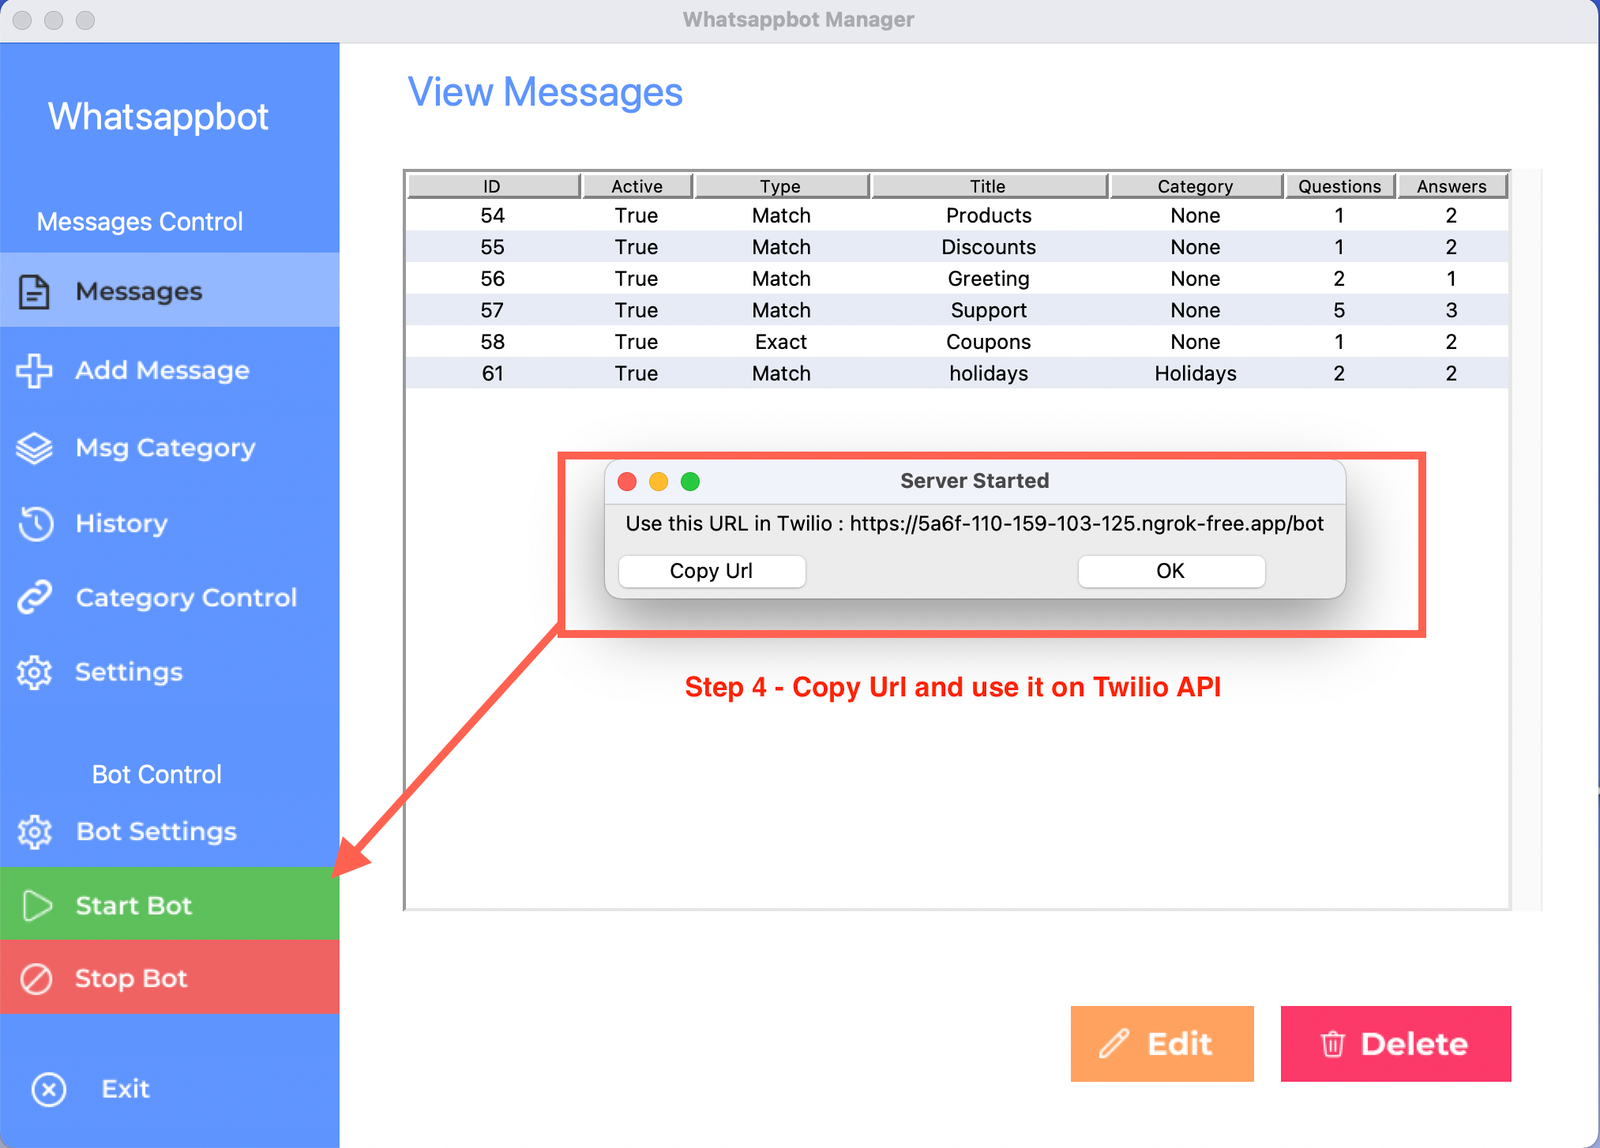
Task: Click the pink Delete button
Action: coord(1395,1043)
